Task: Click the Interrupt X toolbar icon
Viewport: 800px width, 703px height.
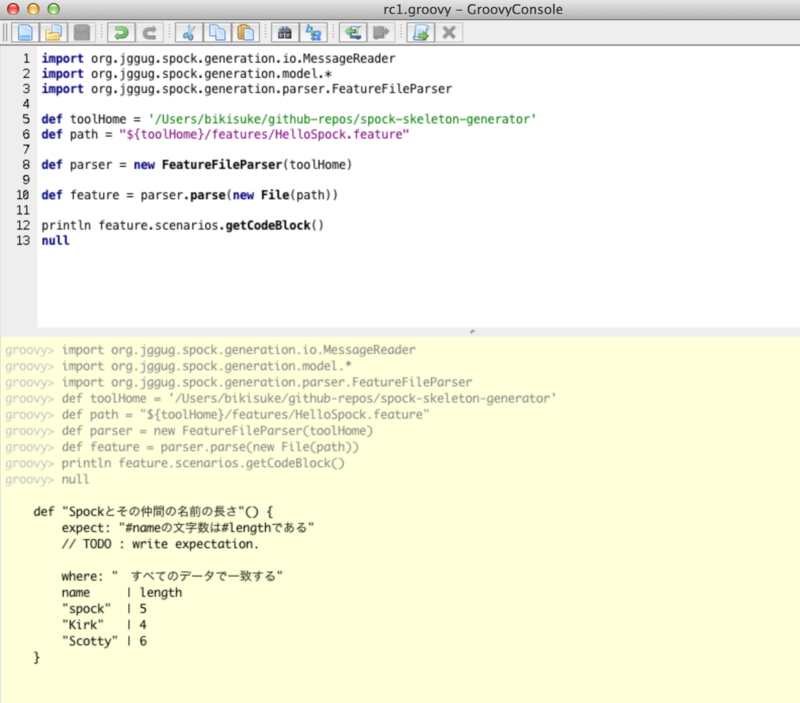Action: coord(449,33)
